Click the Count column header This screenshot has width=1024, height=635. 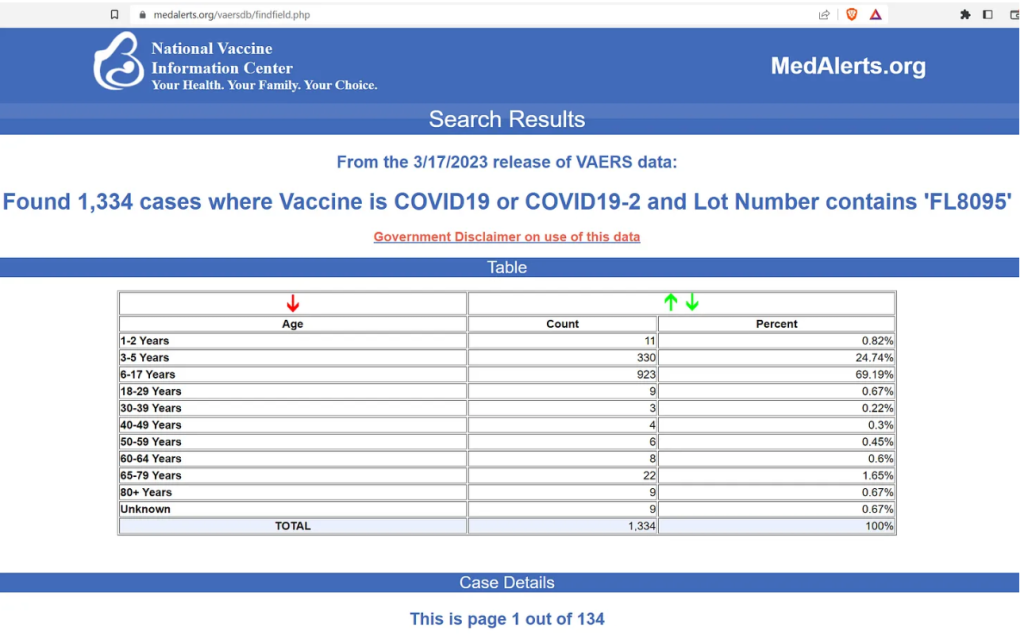point(562,324)
